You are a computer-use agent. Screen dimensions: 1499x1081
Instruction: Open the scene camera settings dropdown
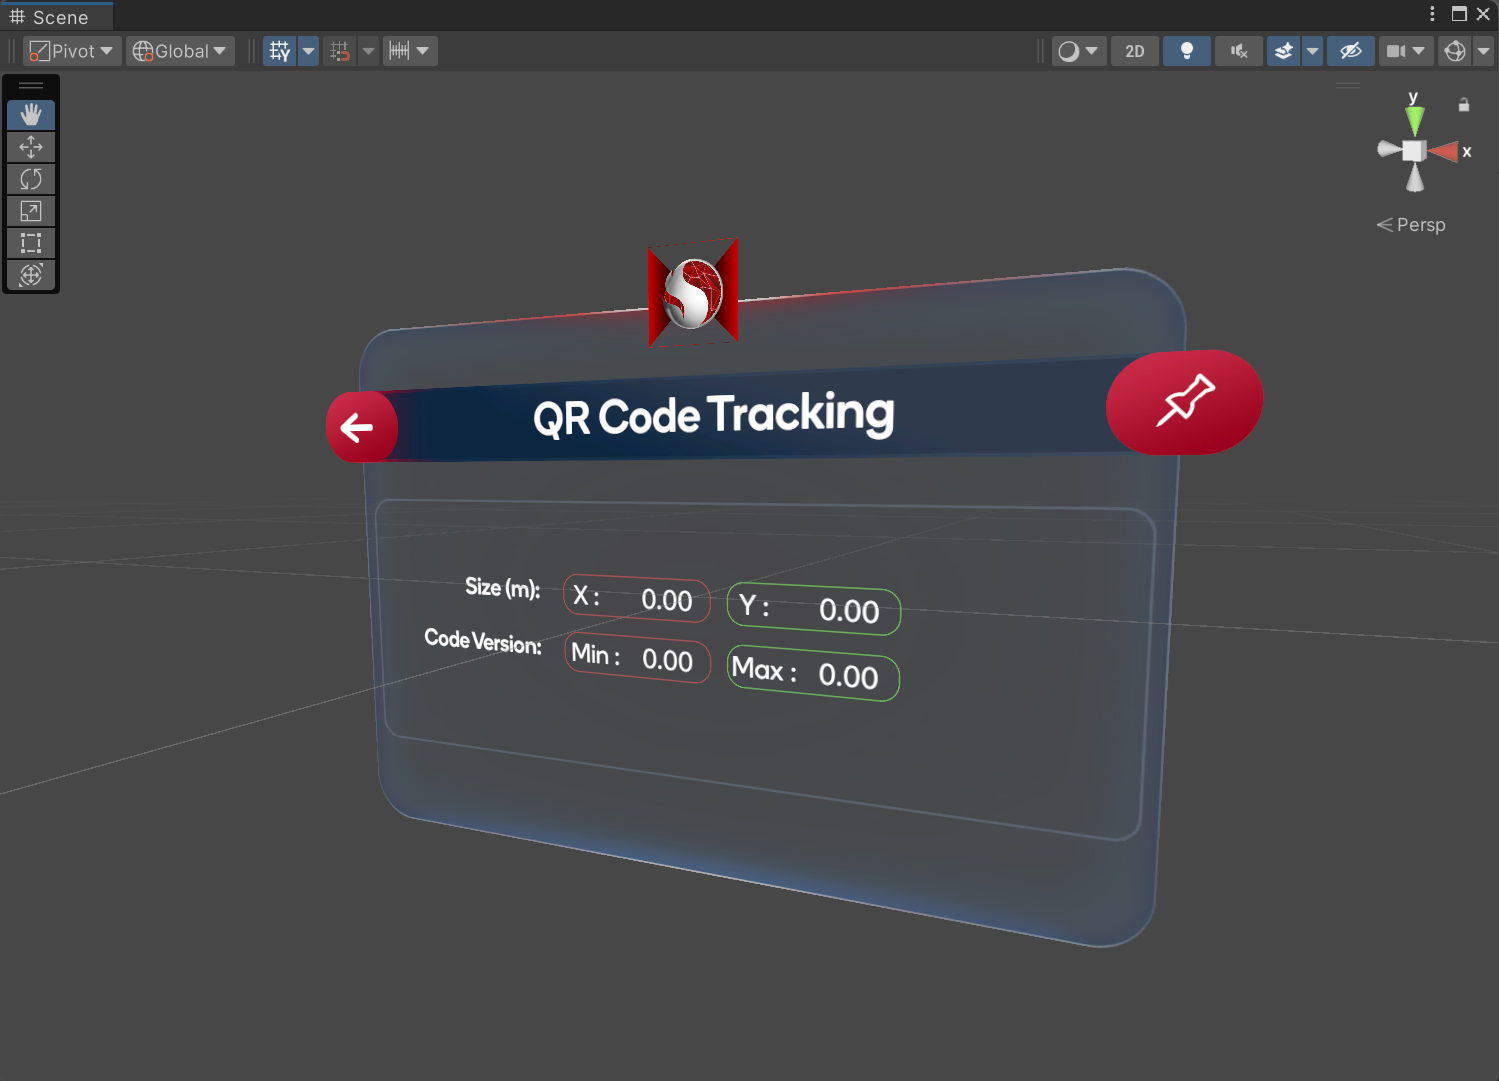[x=1406, y=51]
